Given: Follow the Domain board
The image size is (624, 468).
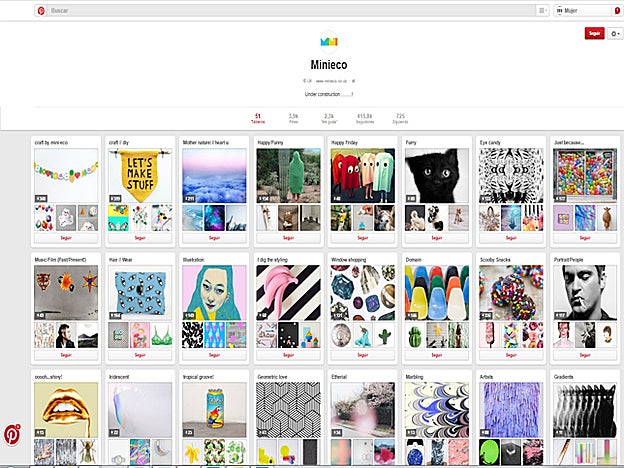Looking at the screenshot, I should pos(437,355).
